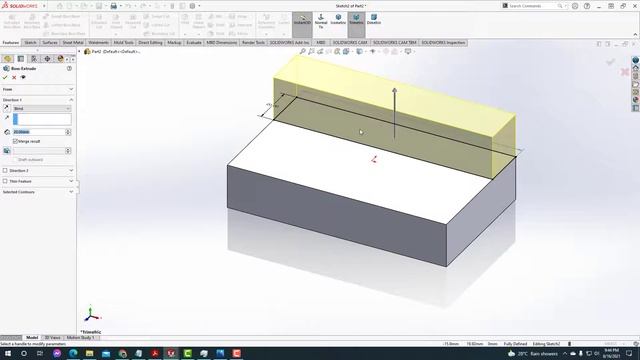Click extrude direction arrow handle
This screenshot has width=640, height=360.
pos(394,91)
